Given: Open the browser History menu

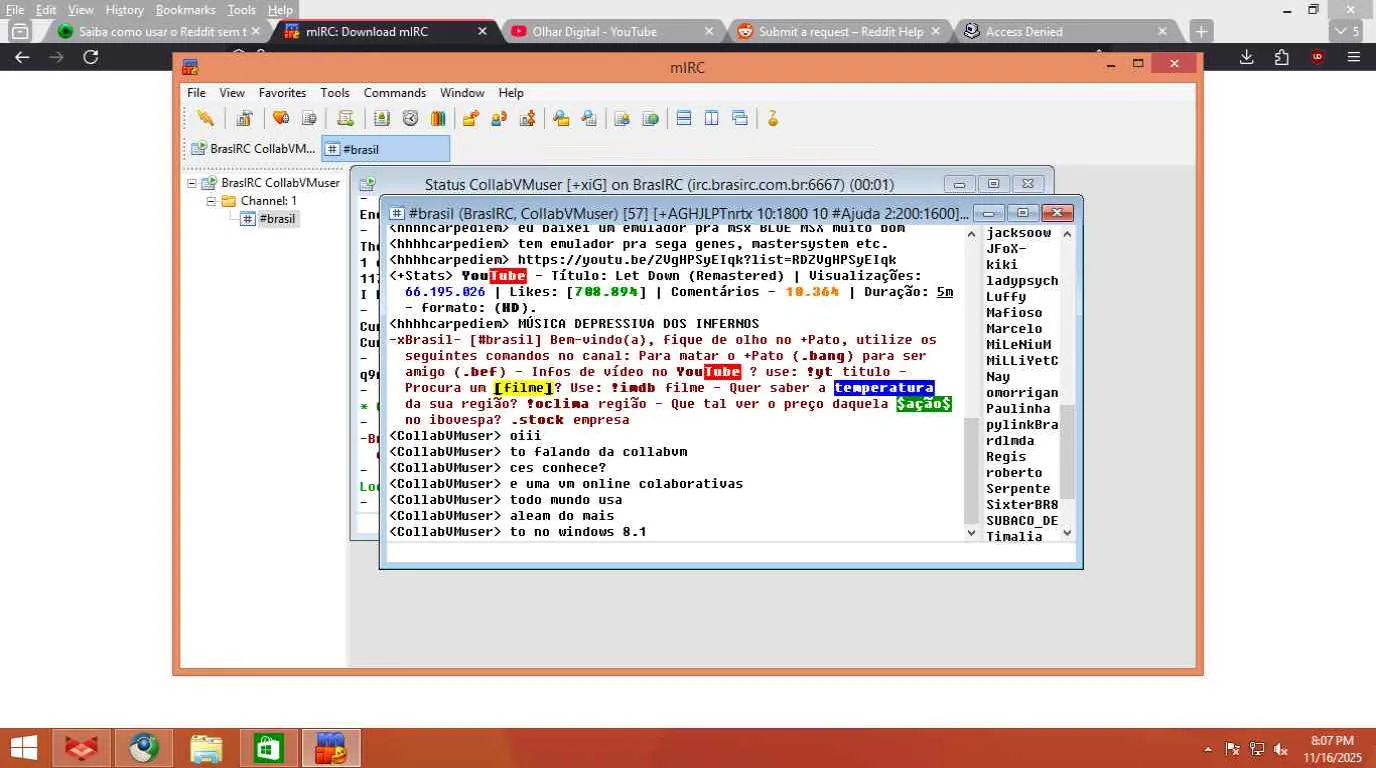Looking at the screenshot, I should pos(124,10).
